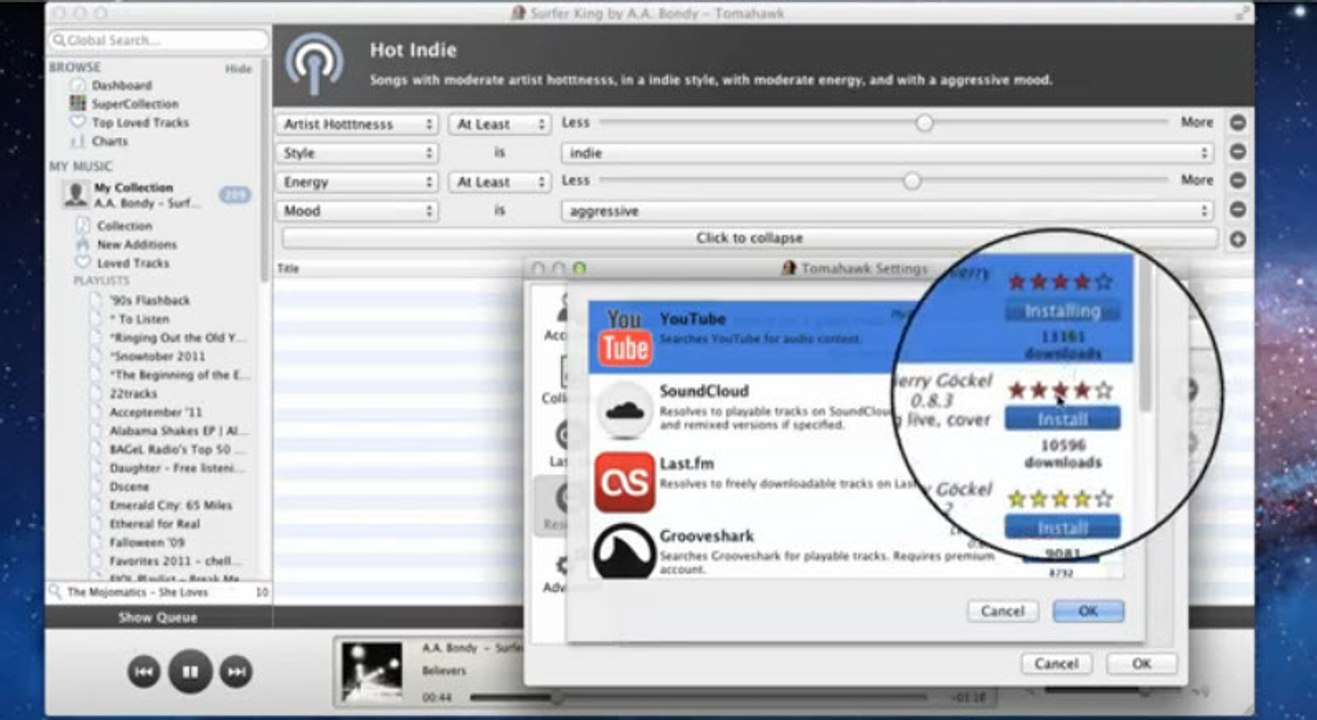This screenshot has width=1317, height=720.
Task: Click the Global Search field
Action: click(158, 41)
